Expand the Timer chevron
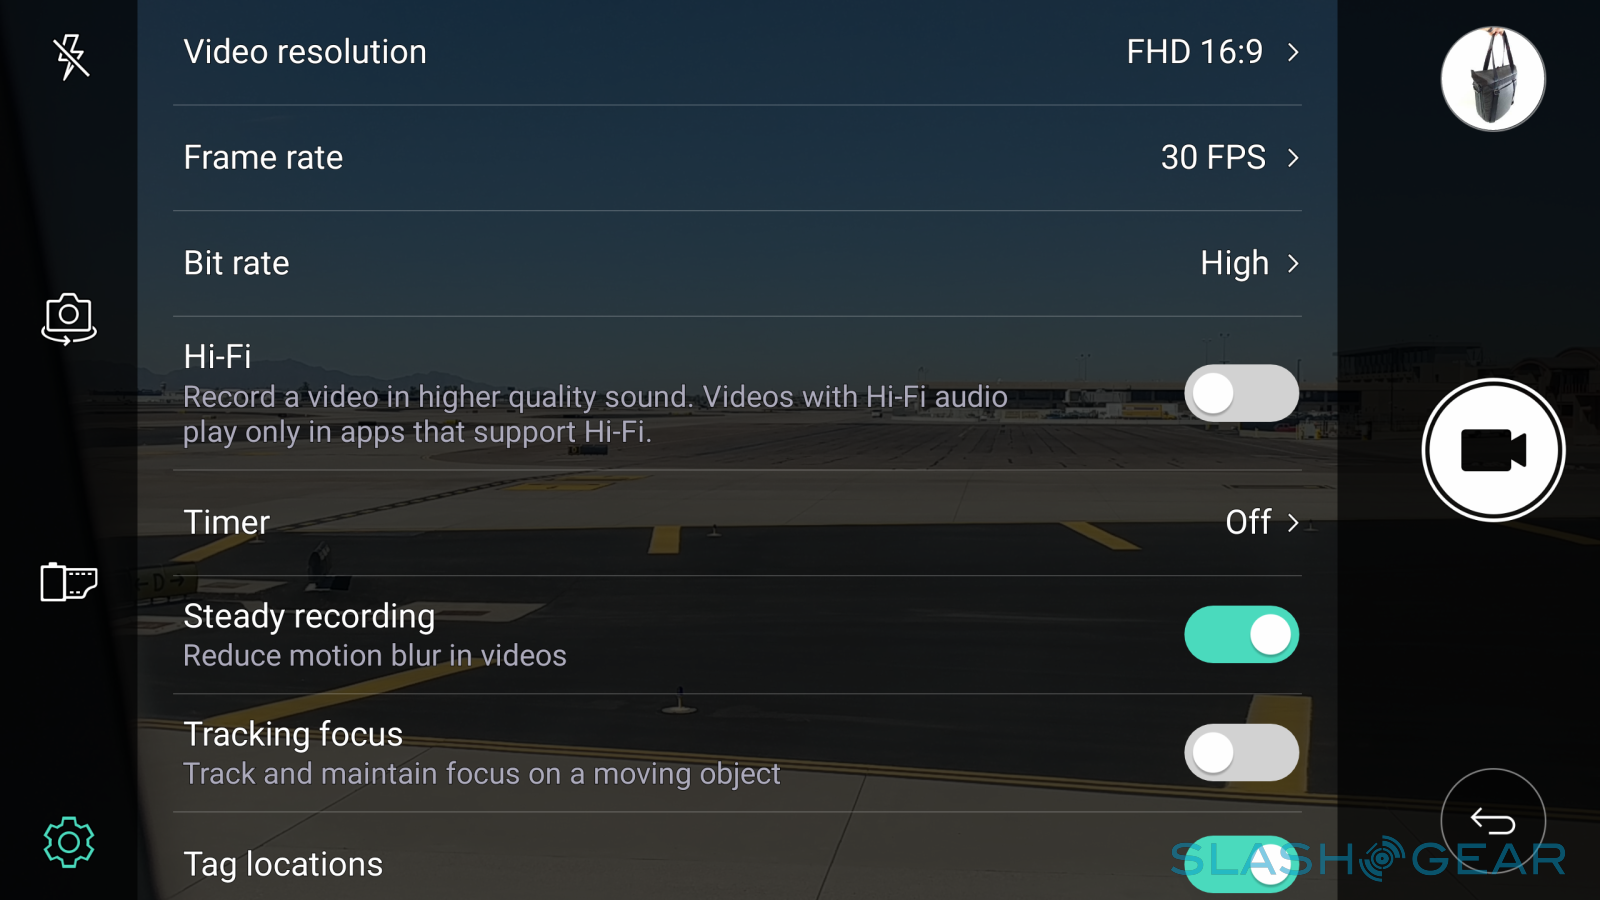 tap(1293, 522)
